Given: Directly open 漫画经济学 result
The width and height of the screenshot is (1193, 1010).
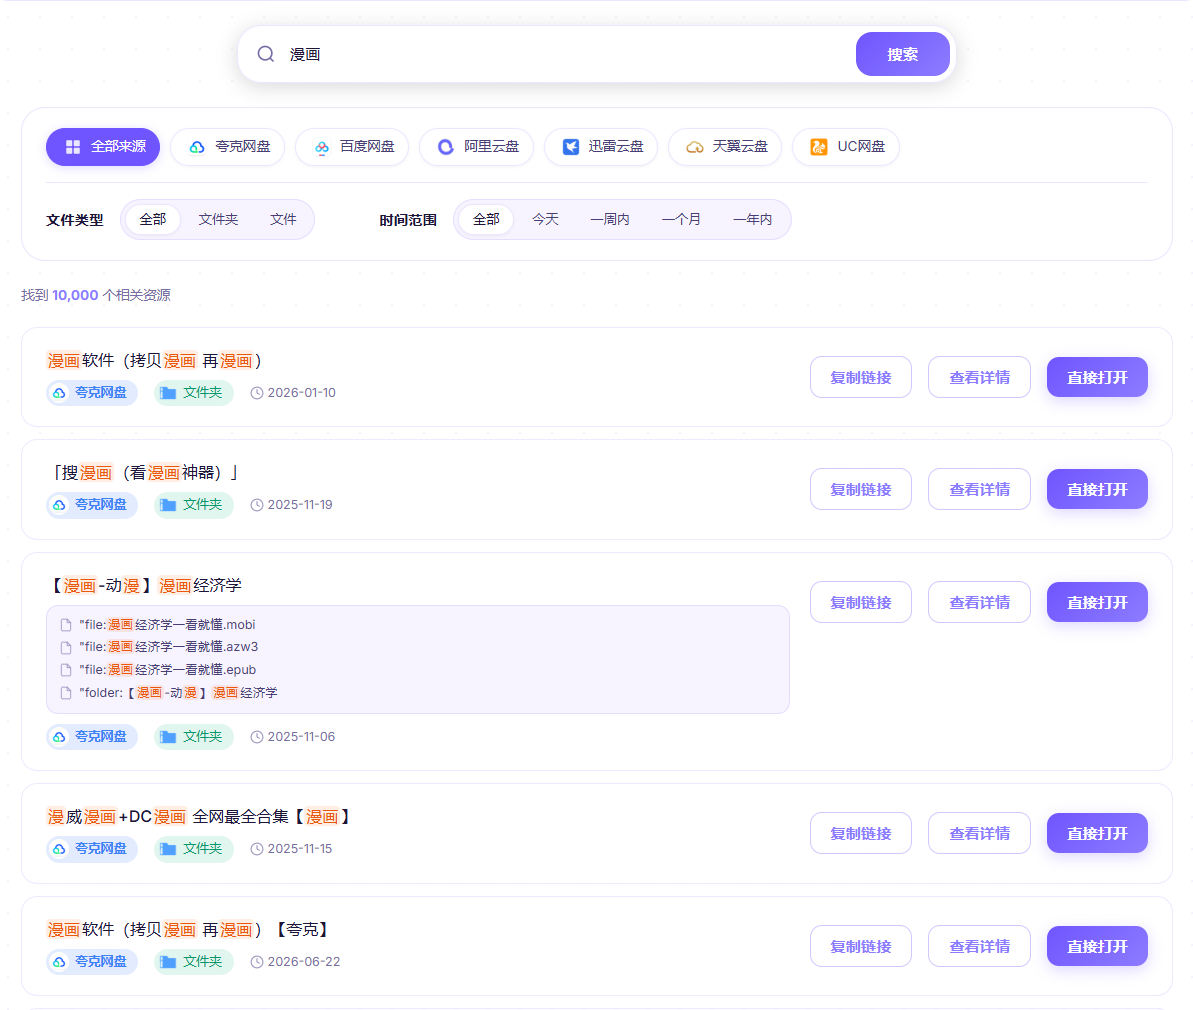Looking at the screenshot, I should coord(1097,603).
